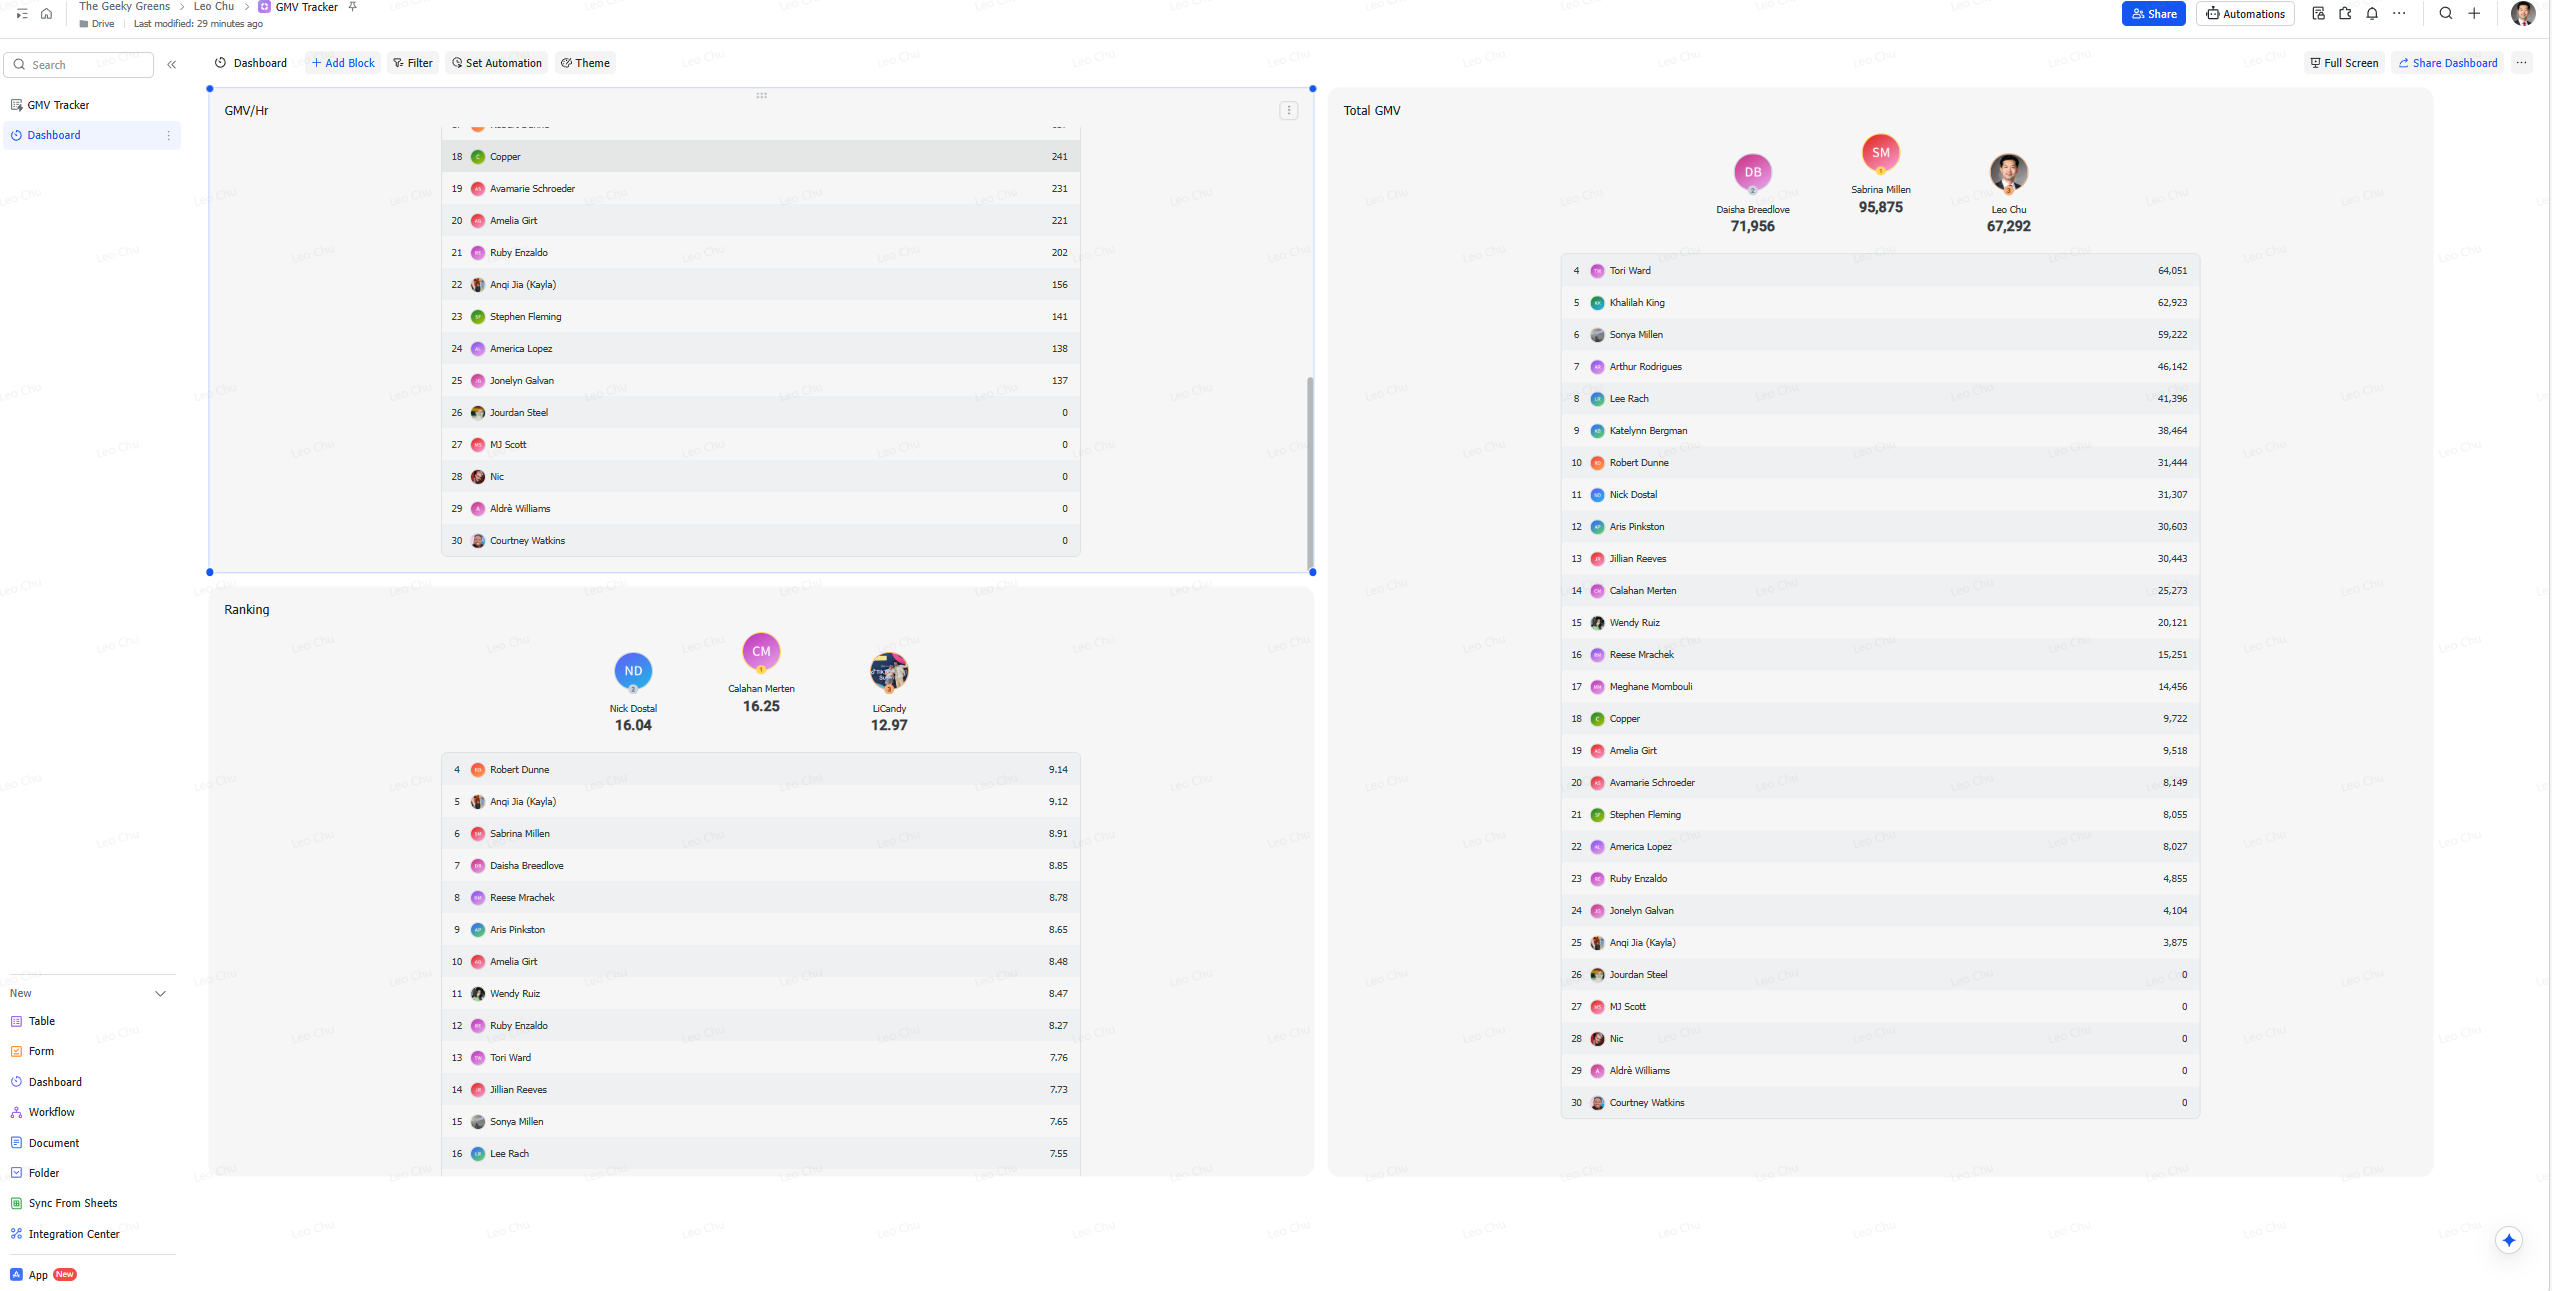The width and height of the screenshot is (2552, 1291).
Task: Toggle the navigation panel menu icon
Action: click(22, 14)
